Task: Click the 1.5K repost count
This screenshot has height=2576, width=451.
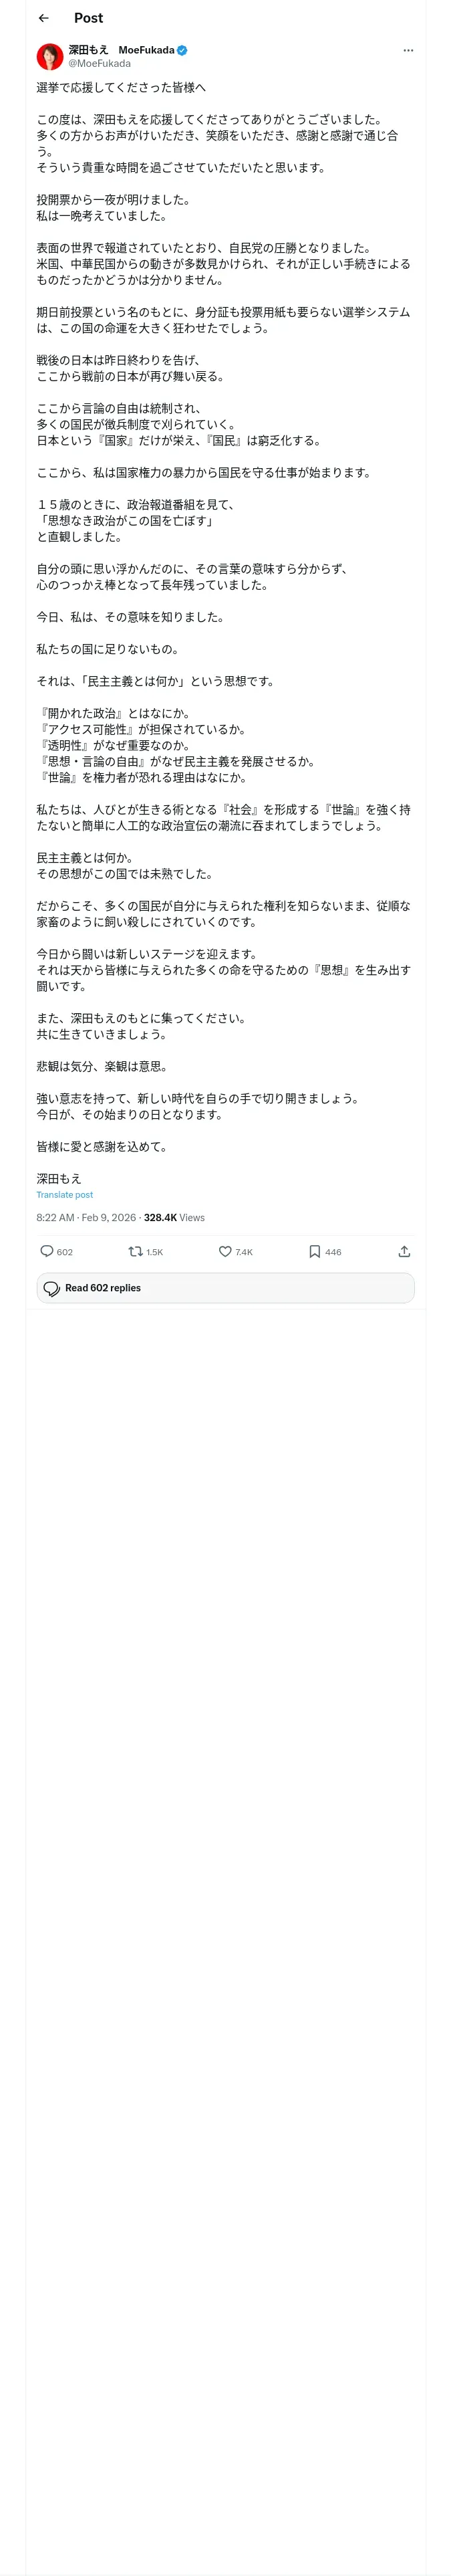Action: (155, 1252)
